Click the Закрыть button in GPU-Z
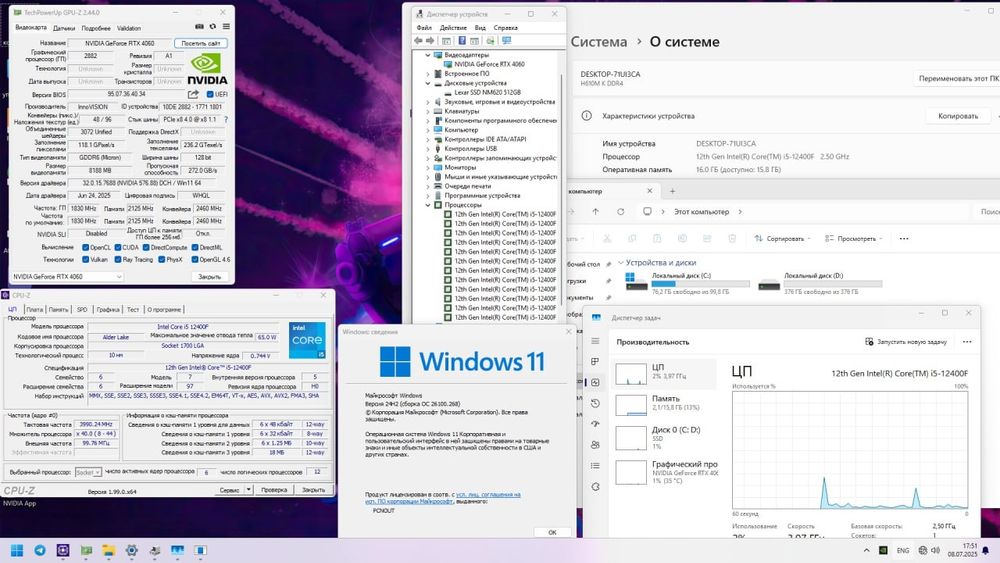 pos(209,277)
